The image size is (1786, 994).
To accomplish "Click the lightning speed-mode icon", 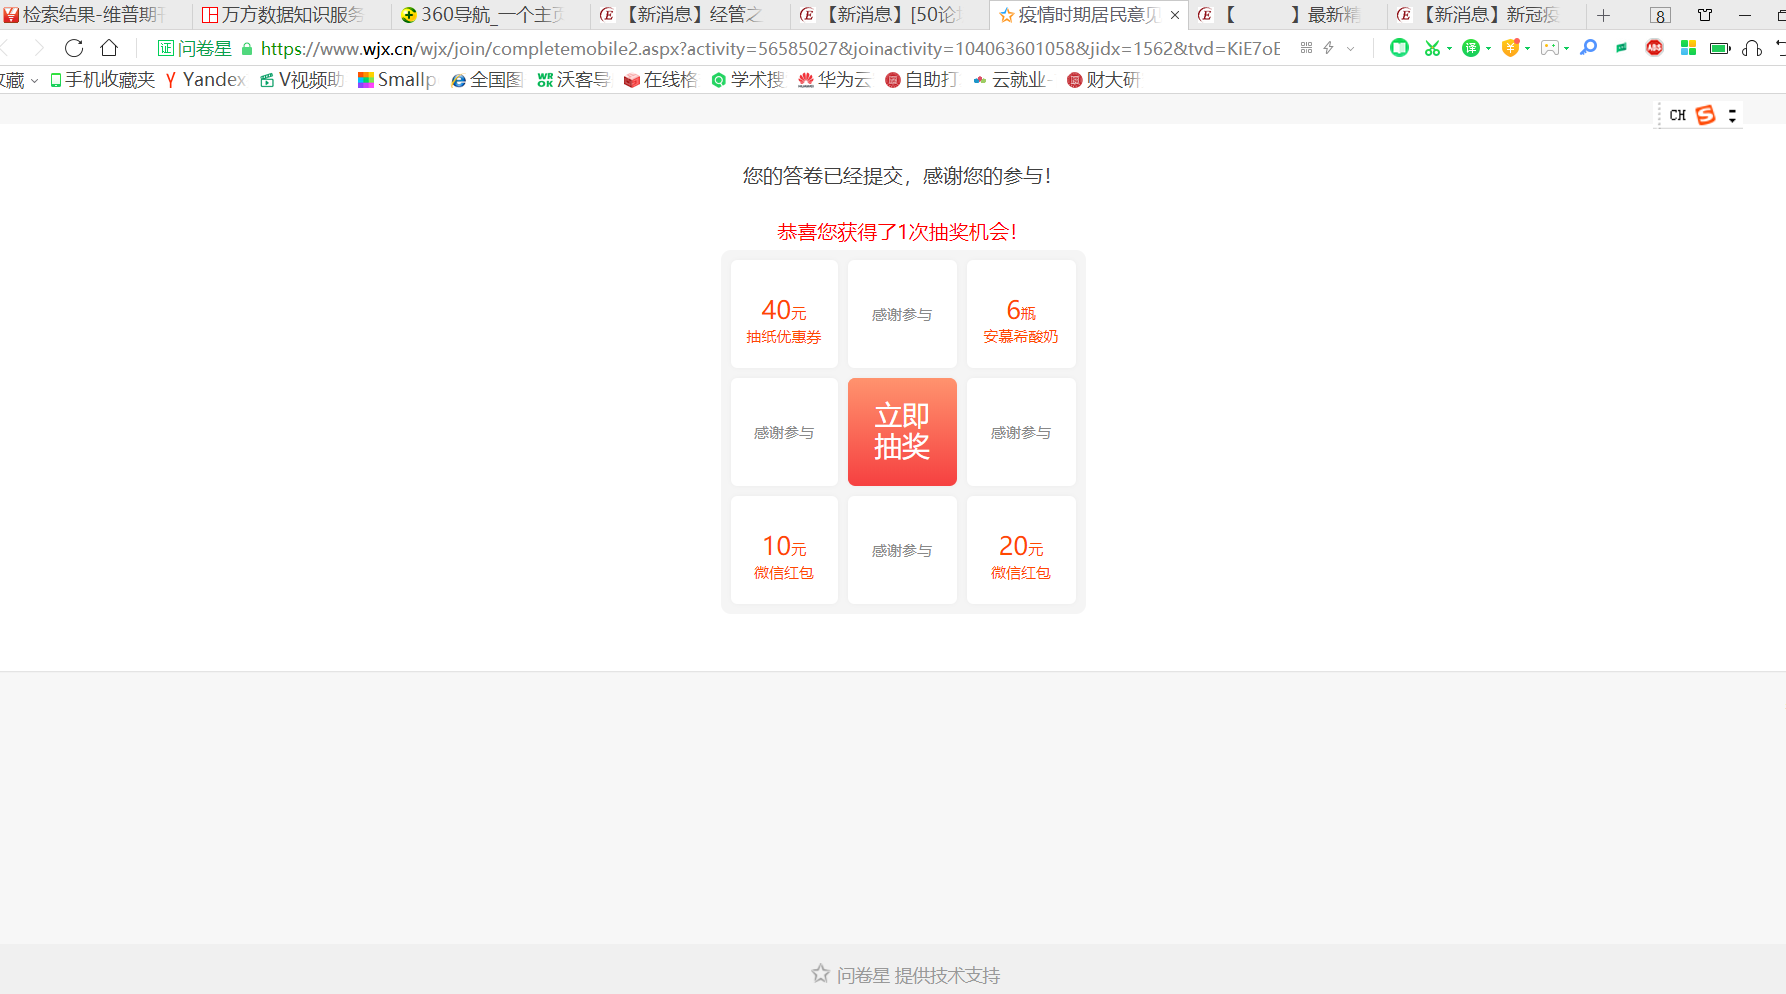I will point(1328,48).
